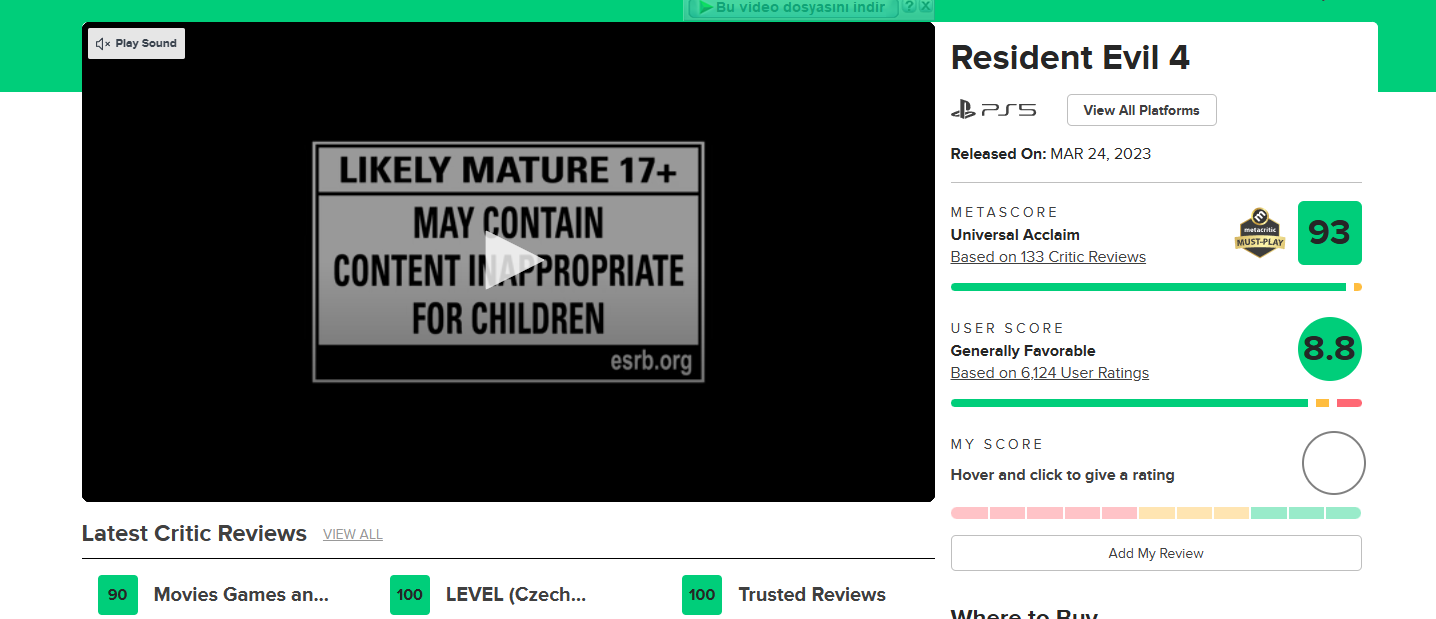1436x619 pixels.
Task: Click 'Bu video dosyasını indir' download text
Action: [800, 8]
